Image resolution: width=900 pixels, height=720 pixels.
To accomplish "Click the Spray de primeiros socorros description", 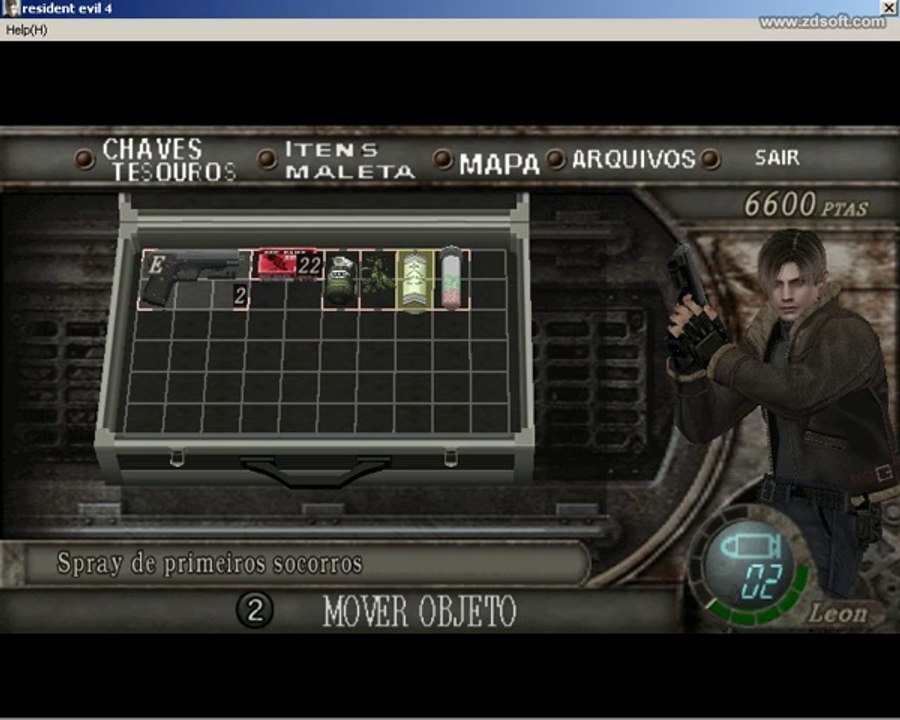I will pyautogui.click(x=210, y=563).
